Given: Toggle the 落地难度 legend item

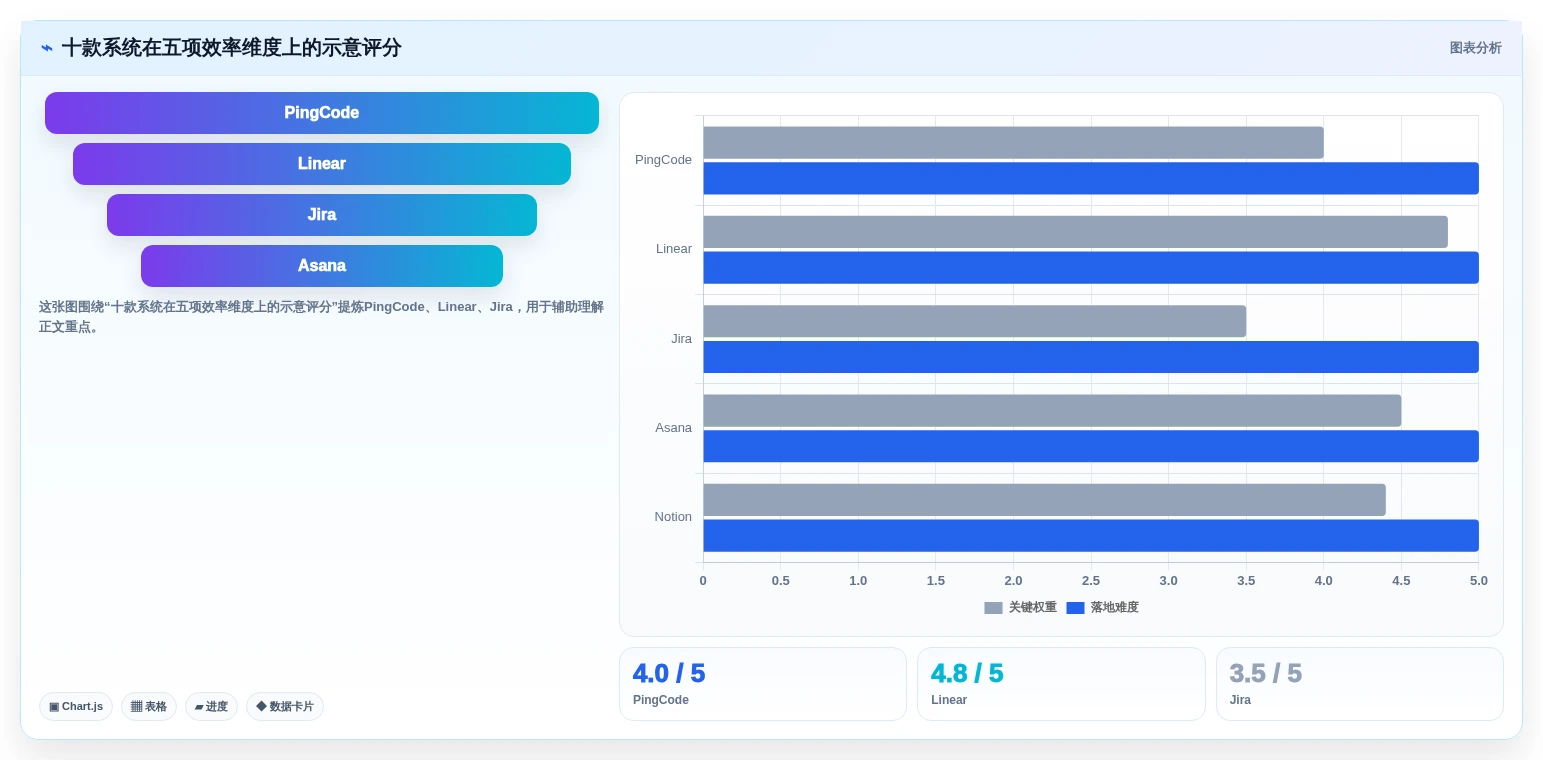Looking at the screenshot, I should pyautogui.click(x=1103, y=607).
